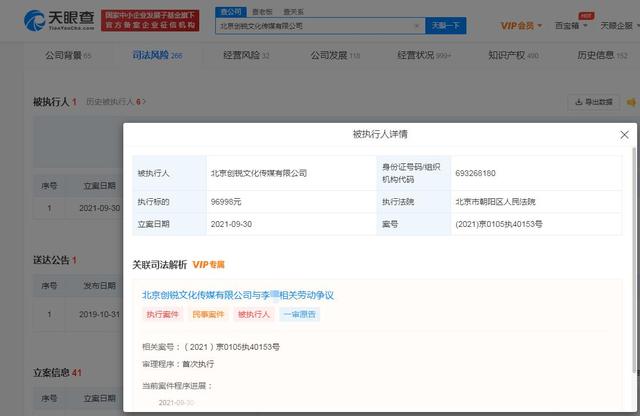The image size is (640, 416).
Task: Click the 被执行人 company name 北京创锐文化传媒有限公司 in table
Action: pos(259,173)
